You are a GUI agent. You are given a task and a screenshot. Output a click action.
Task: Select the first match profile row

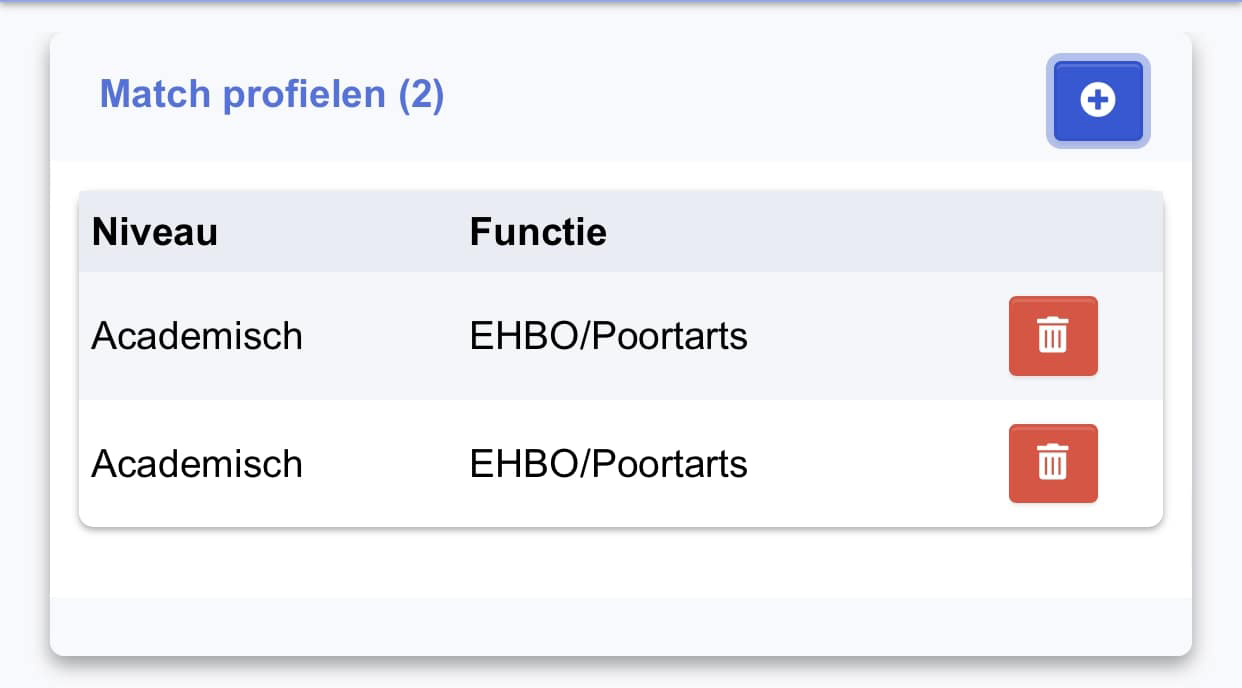pyautogui.click(x=621, y=336)
